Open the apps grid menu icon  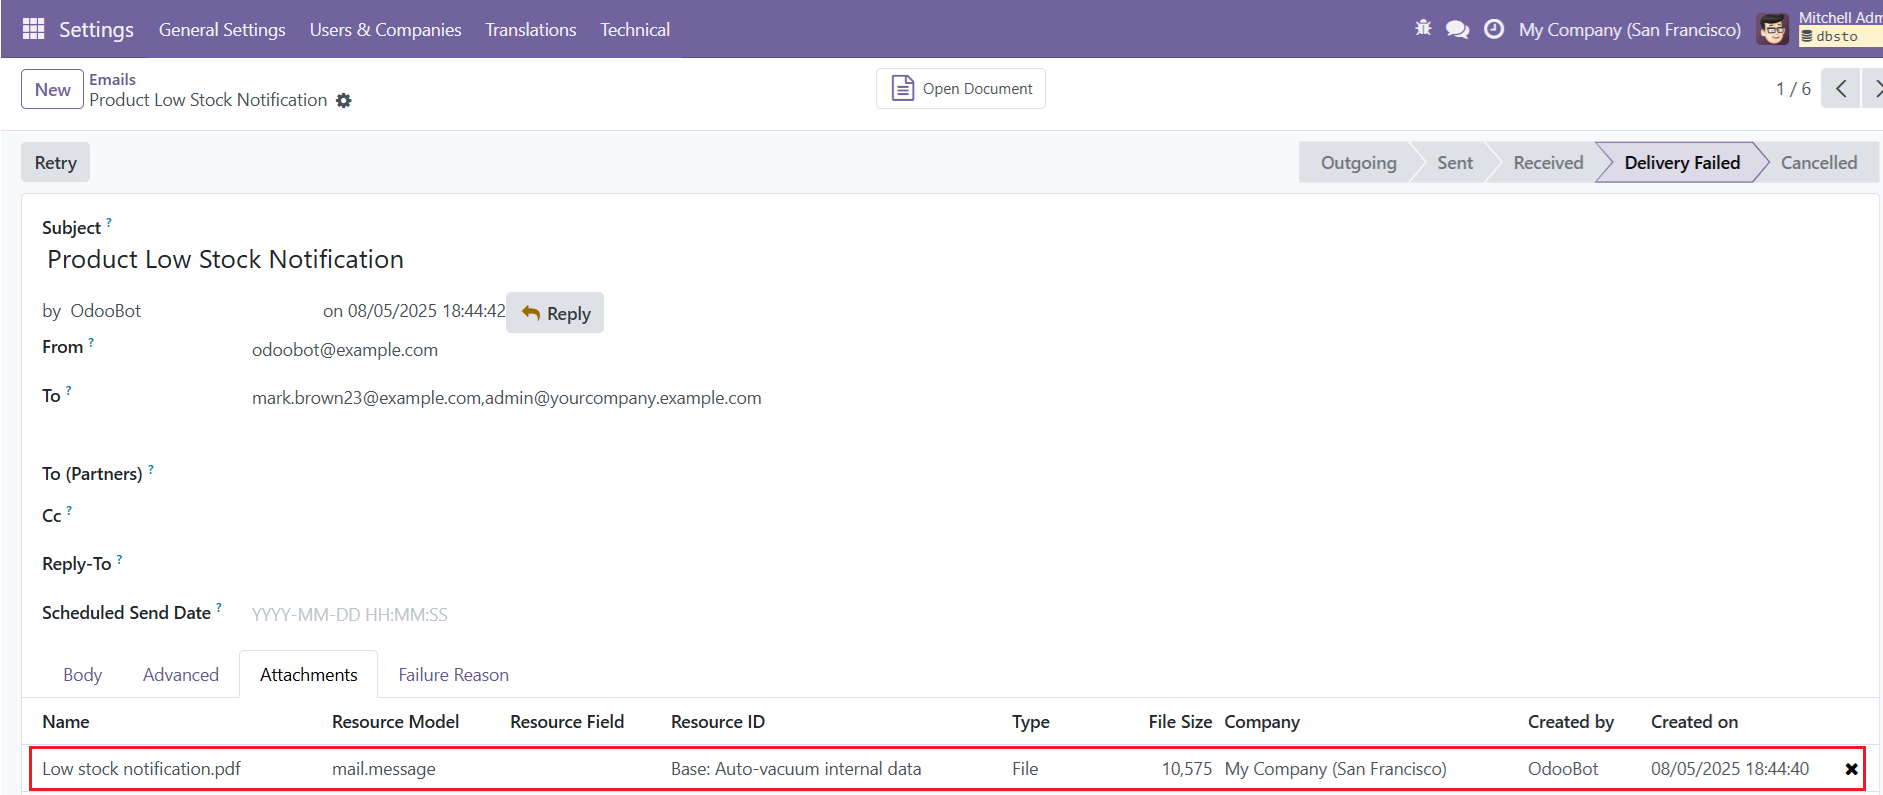(33, 29)
